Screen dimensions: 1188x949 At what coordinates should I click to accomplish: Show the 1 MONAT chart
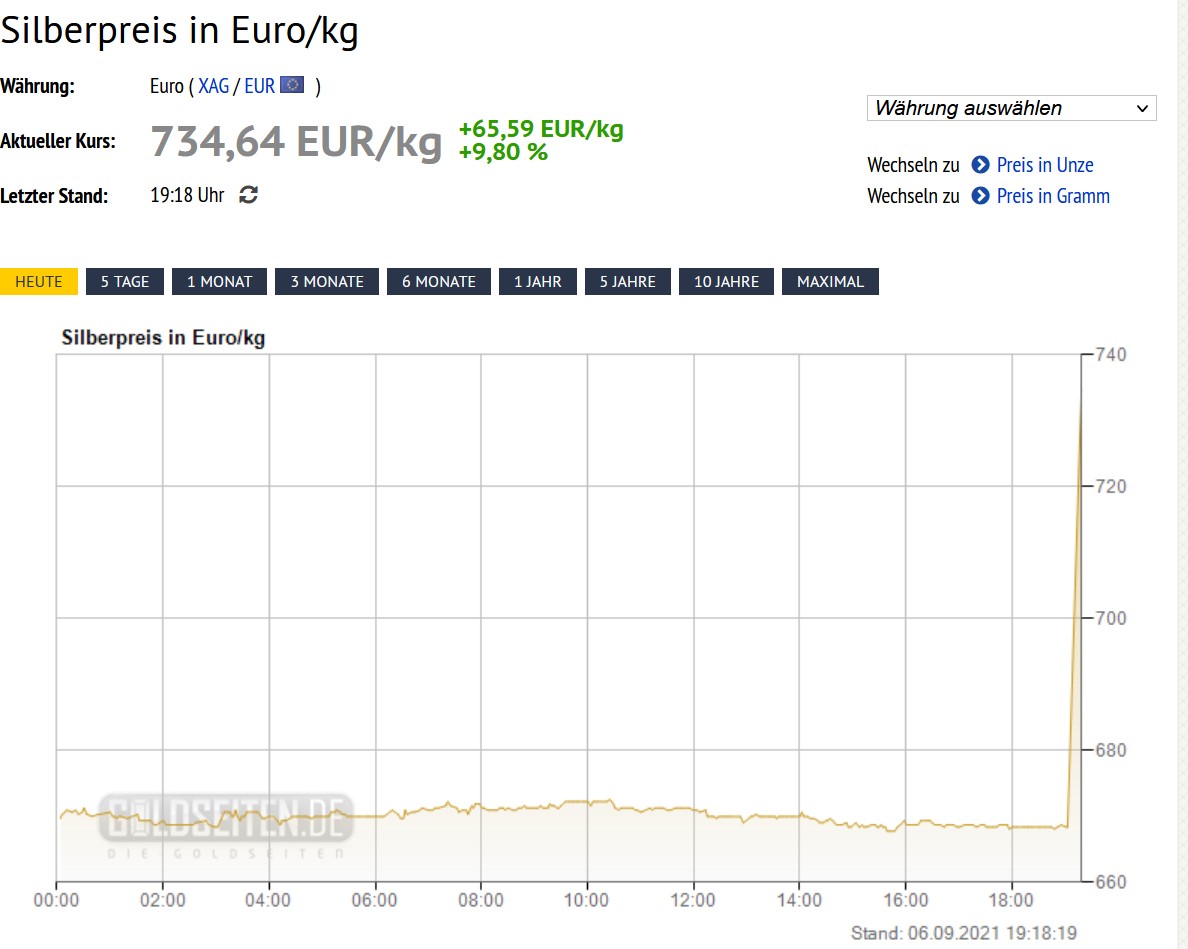[219, 281]
